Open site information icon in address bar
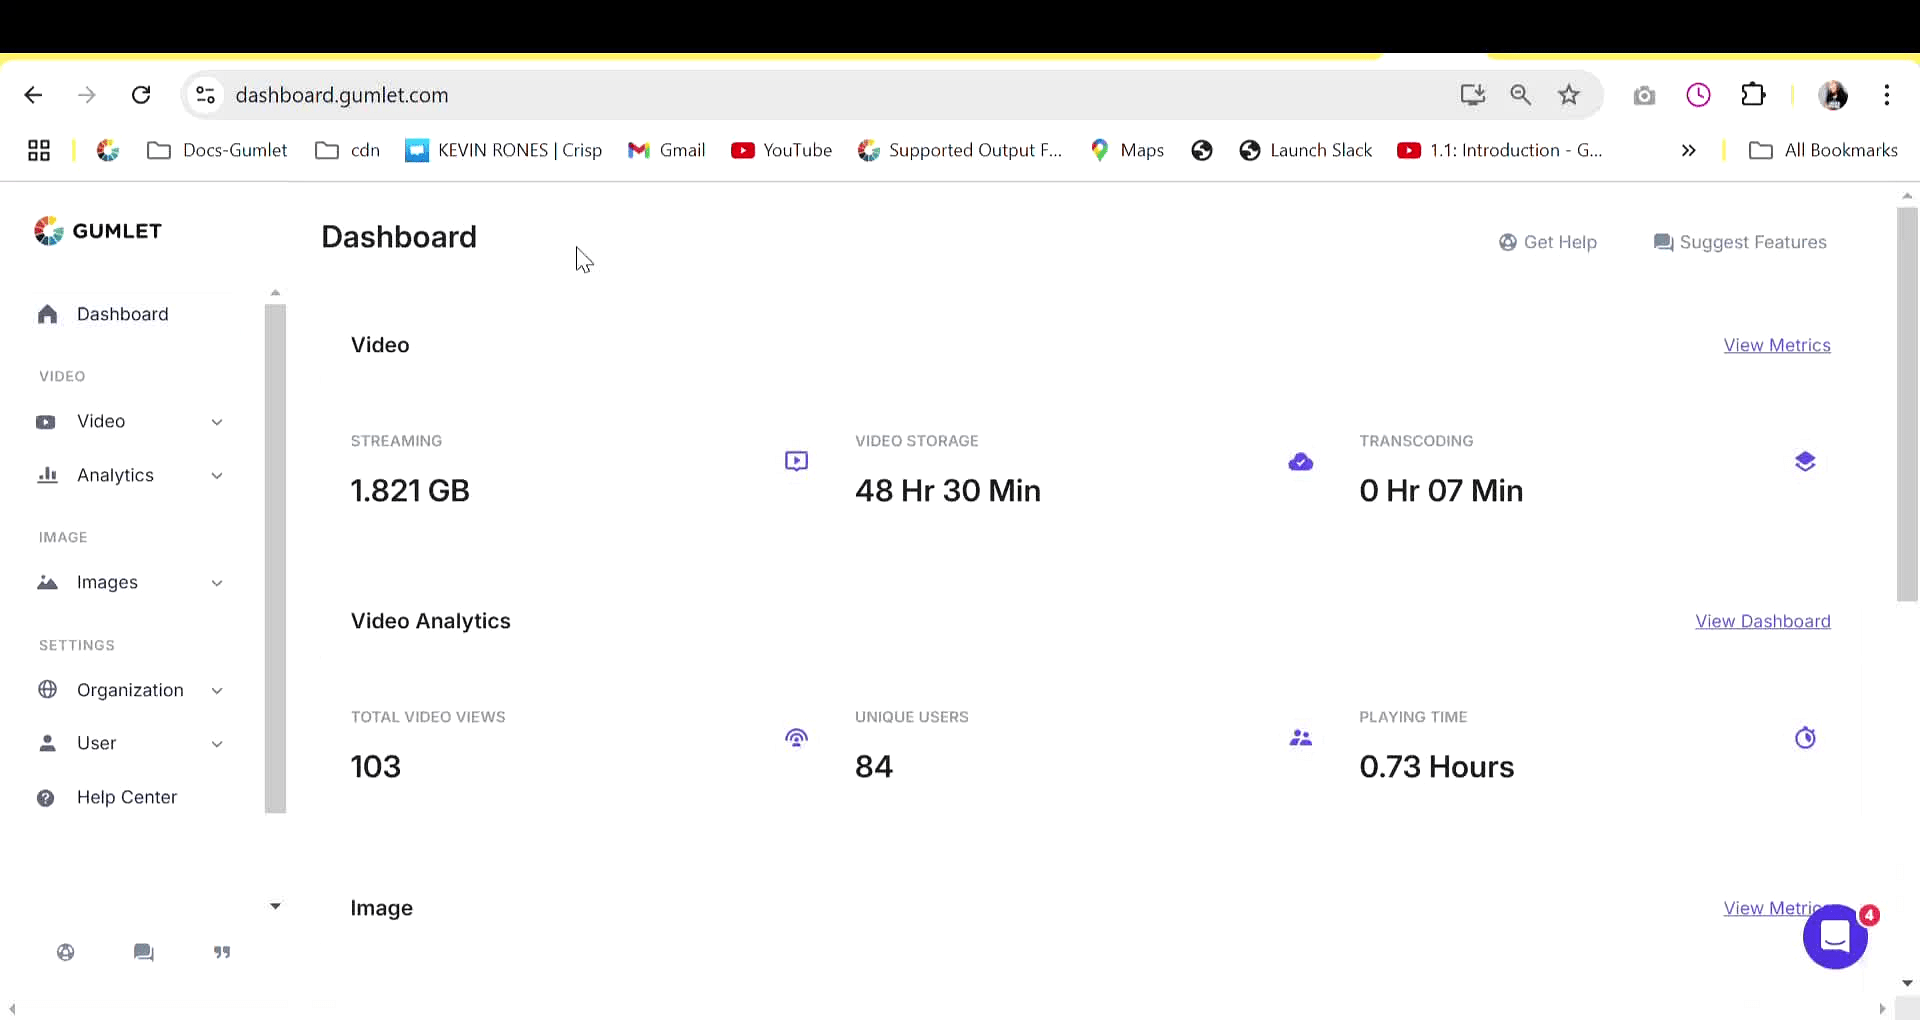 tap(205, 95)
